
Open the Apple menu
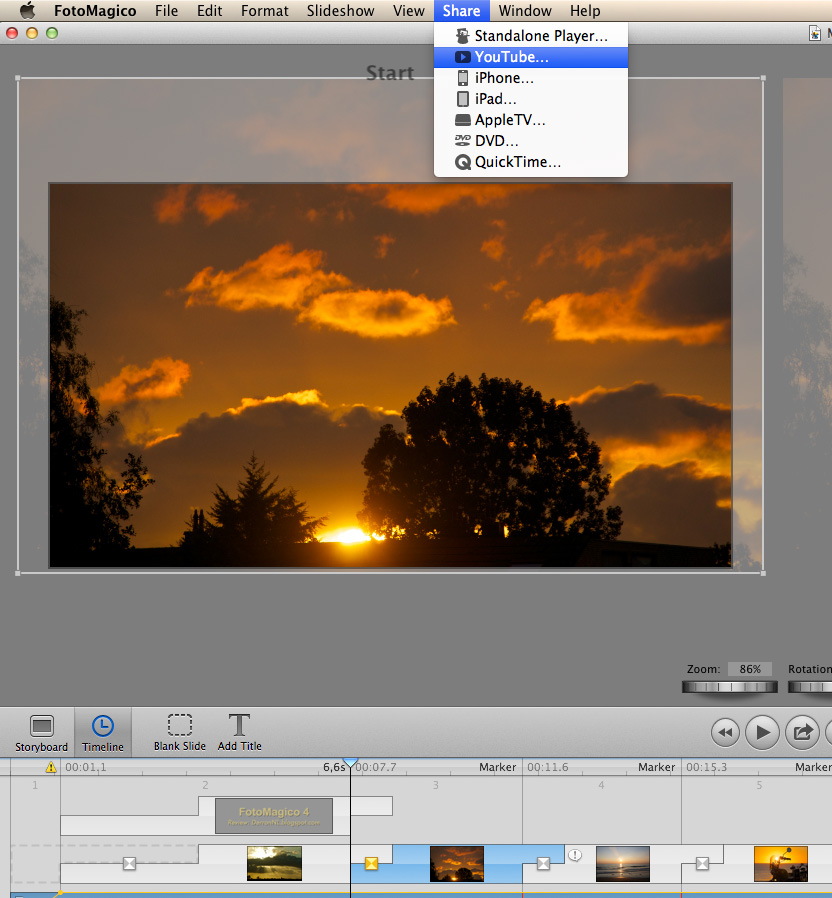pos(27,10)
